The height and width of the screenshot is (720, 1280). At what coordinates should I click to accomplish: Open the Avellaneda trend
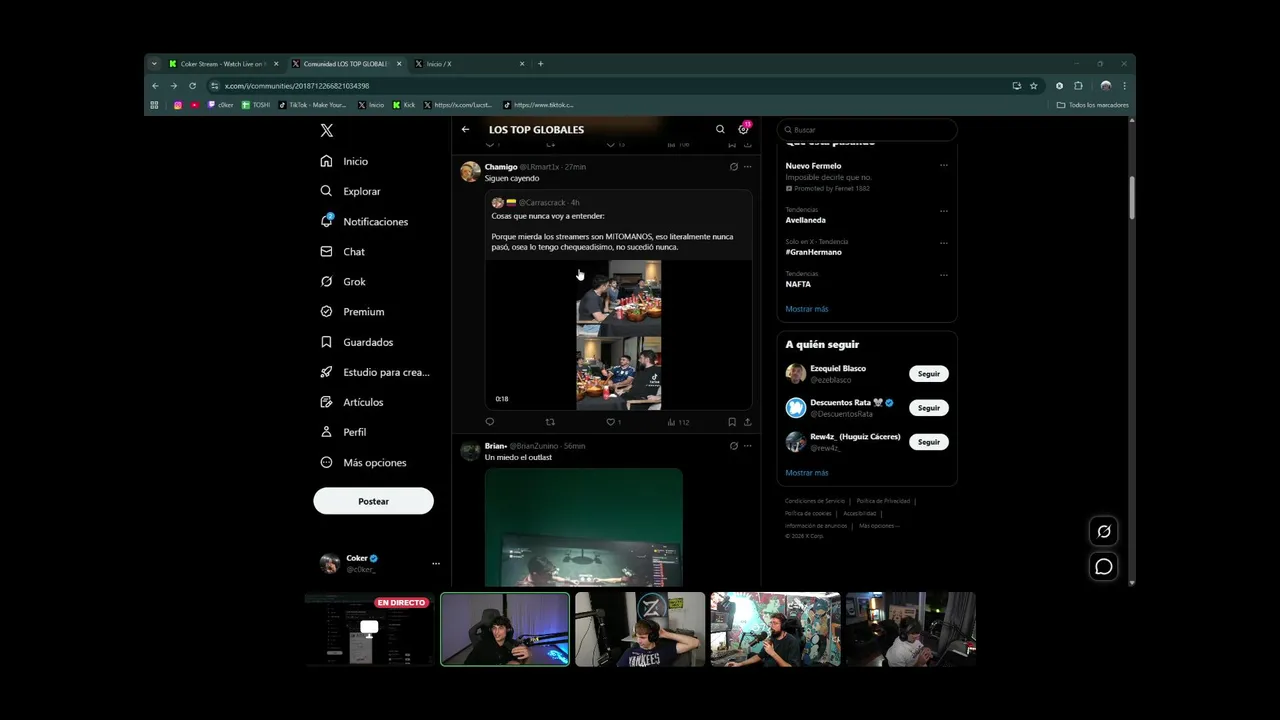point(806,220)
